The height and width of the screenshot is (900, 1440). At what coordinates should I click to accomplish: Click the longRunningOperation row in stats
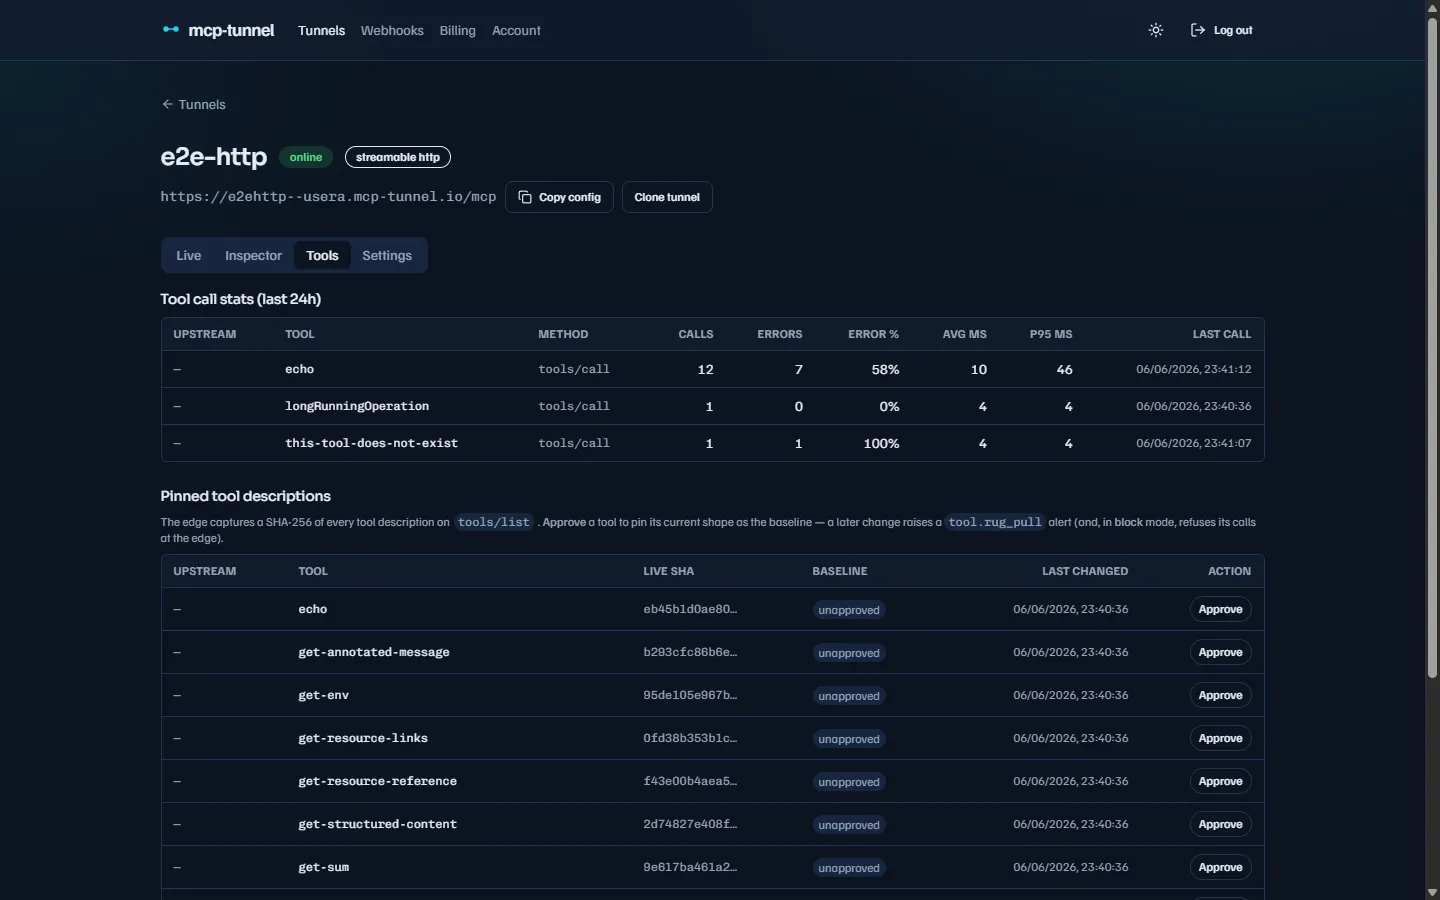point(712,406)
